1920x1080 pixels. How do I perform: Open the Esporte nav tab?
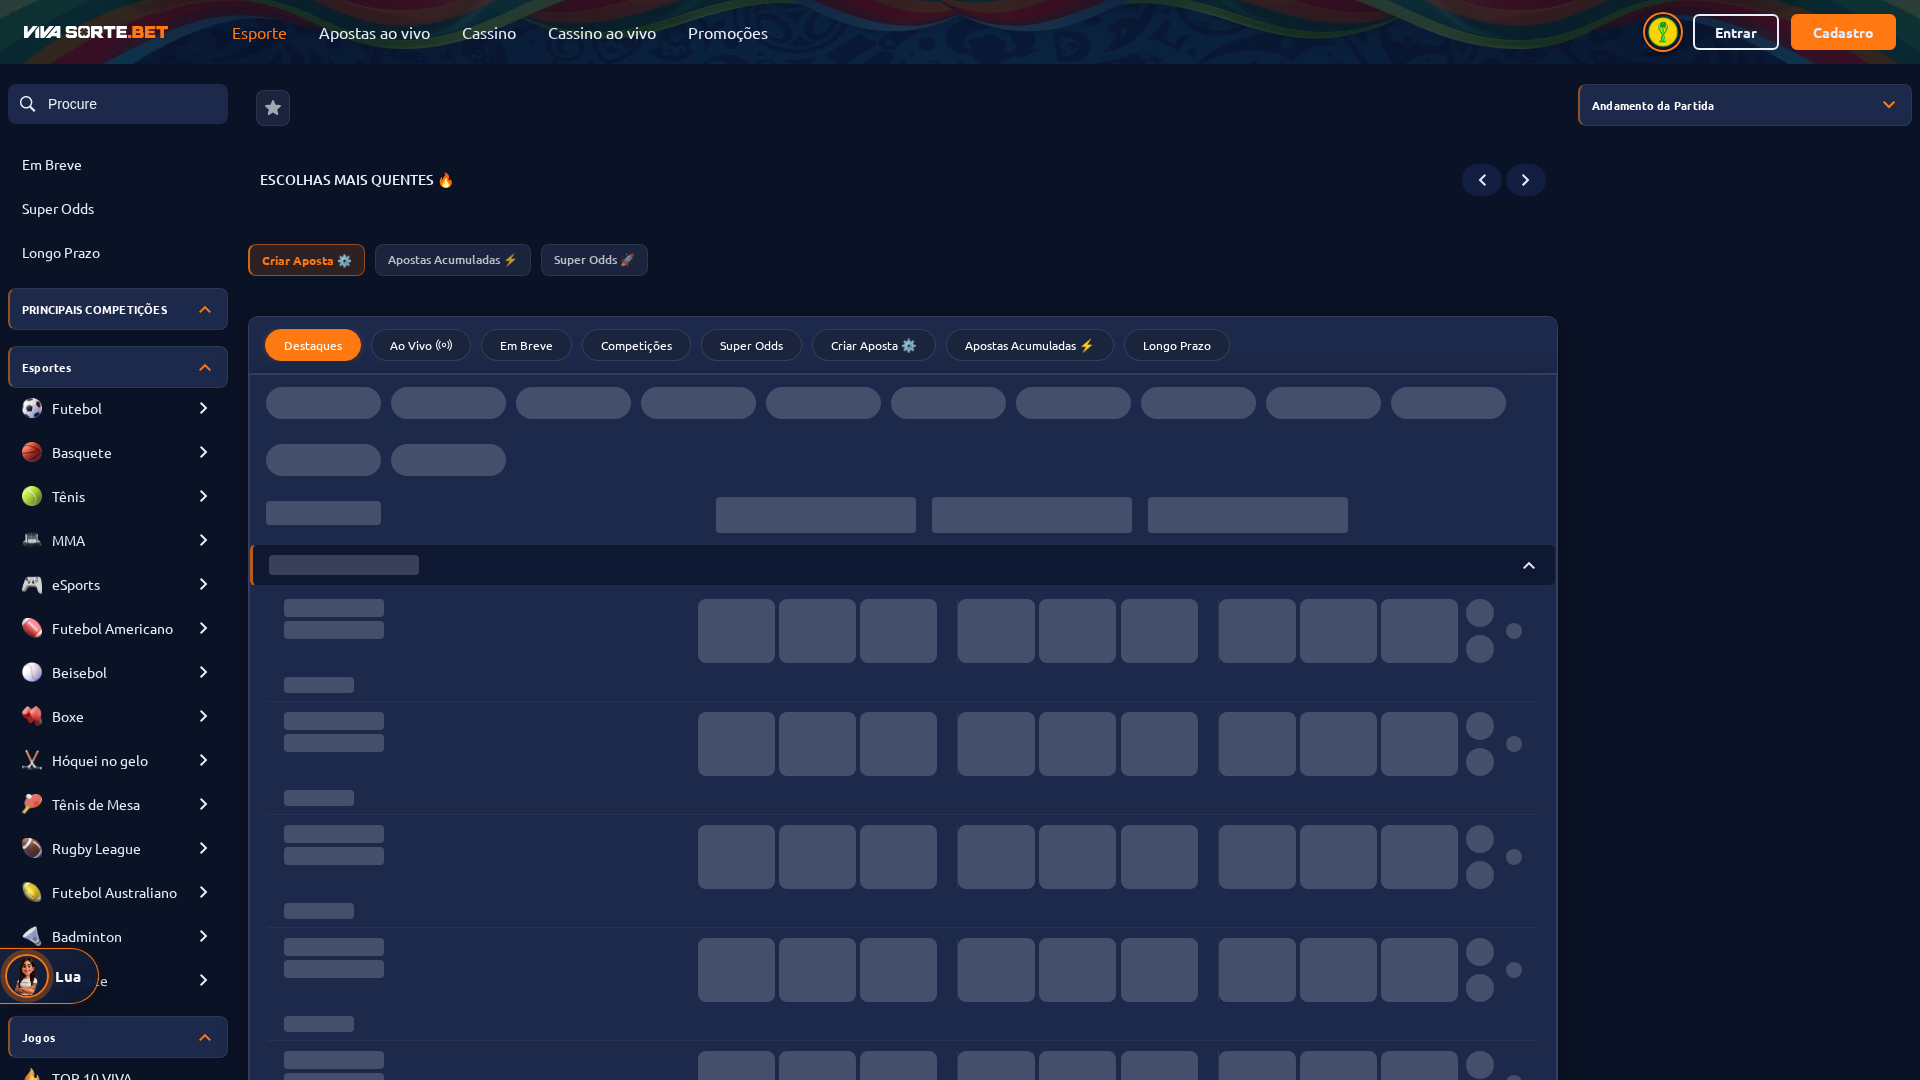(259, 32)
